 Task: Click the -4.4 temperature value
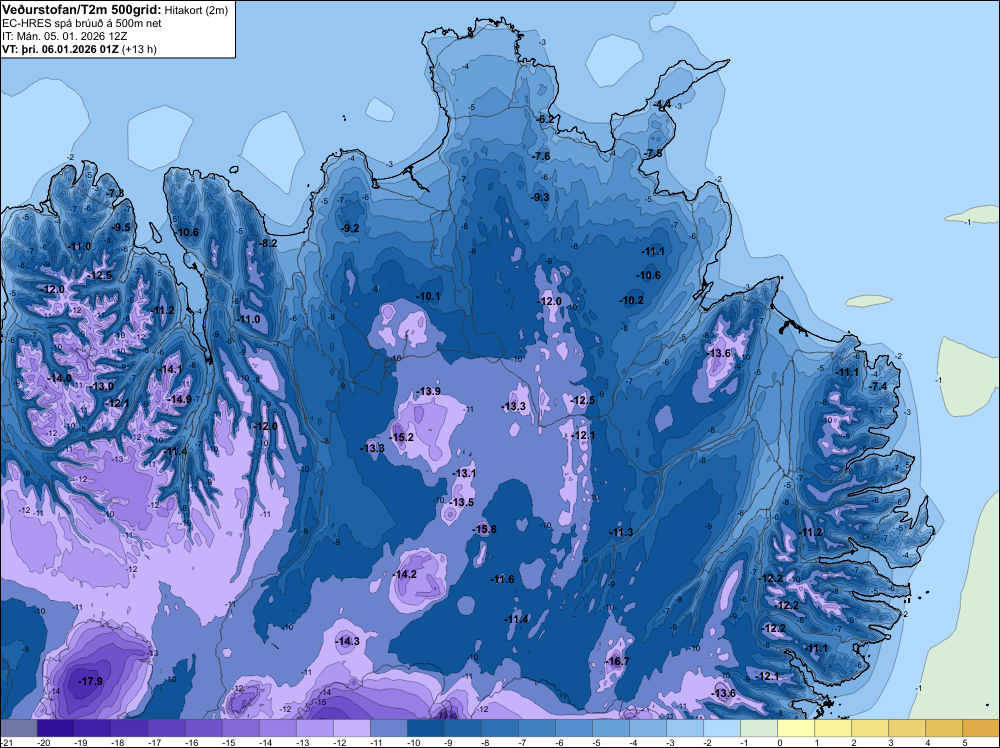pos(661,103)
